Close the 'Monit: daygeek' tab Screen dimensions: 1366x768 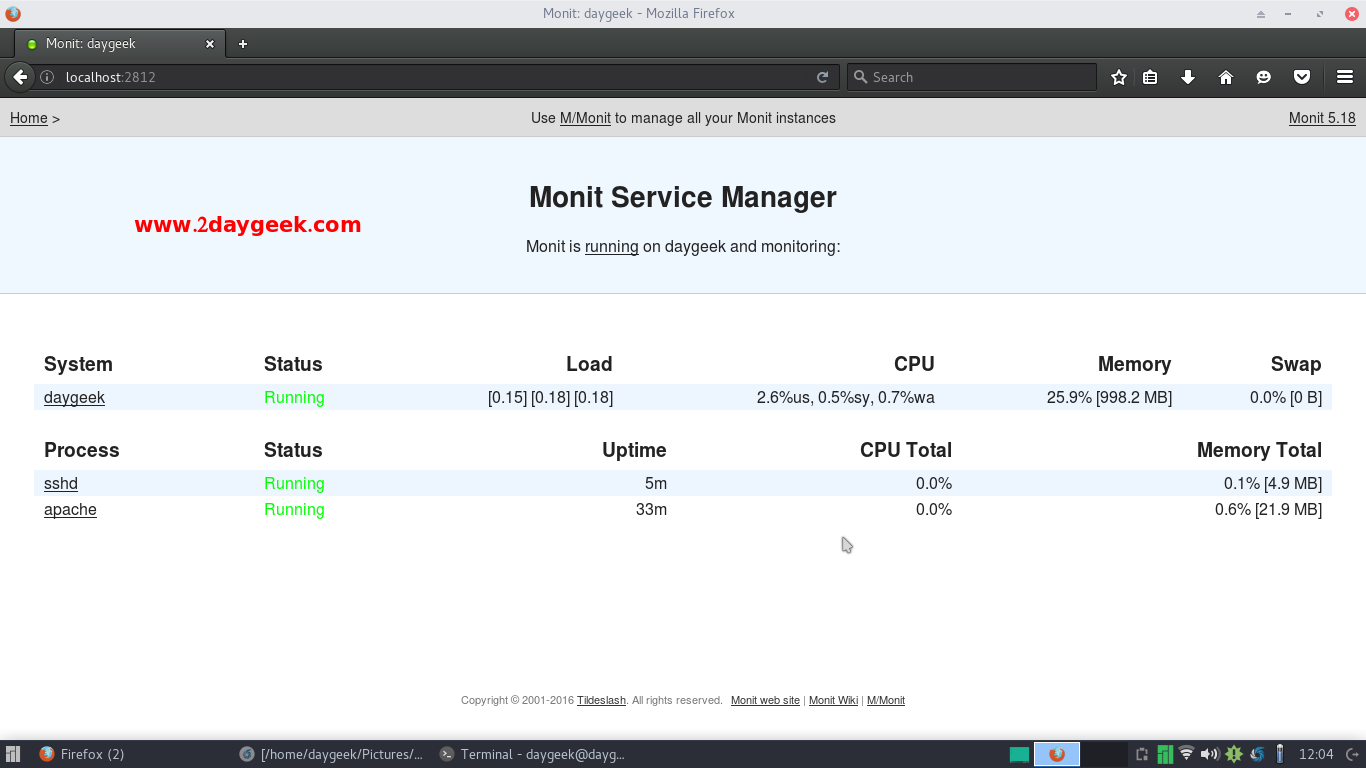210,44
